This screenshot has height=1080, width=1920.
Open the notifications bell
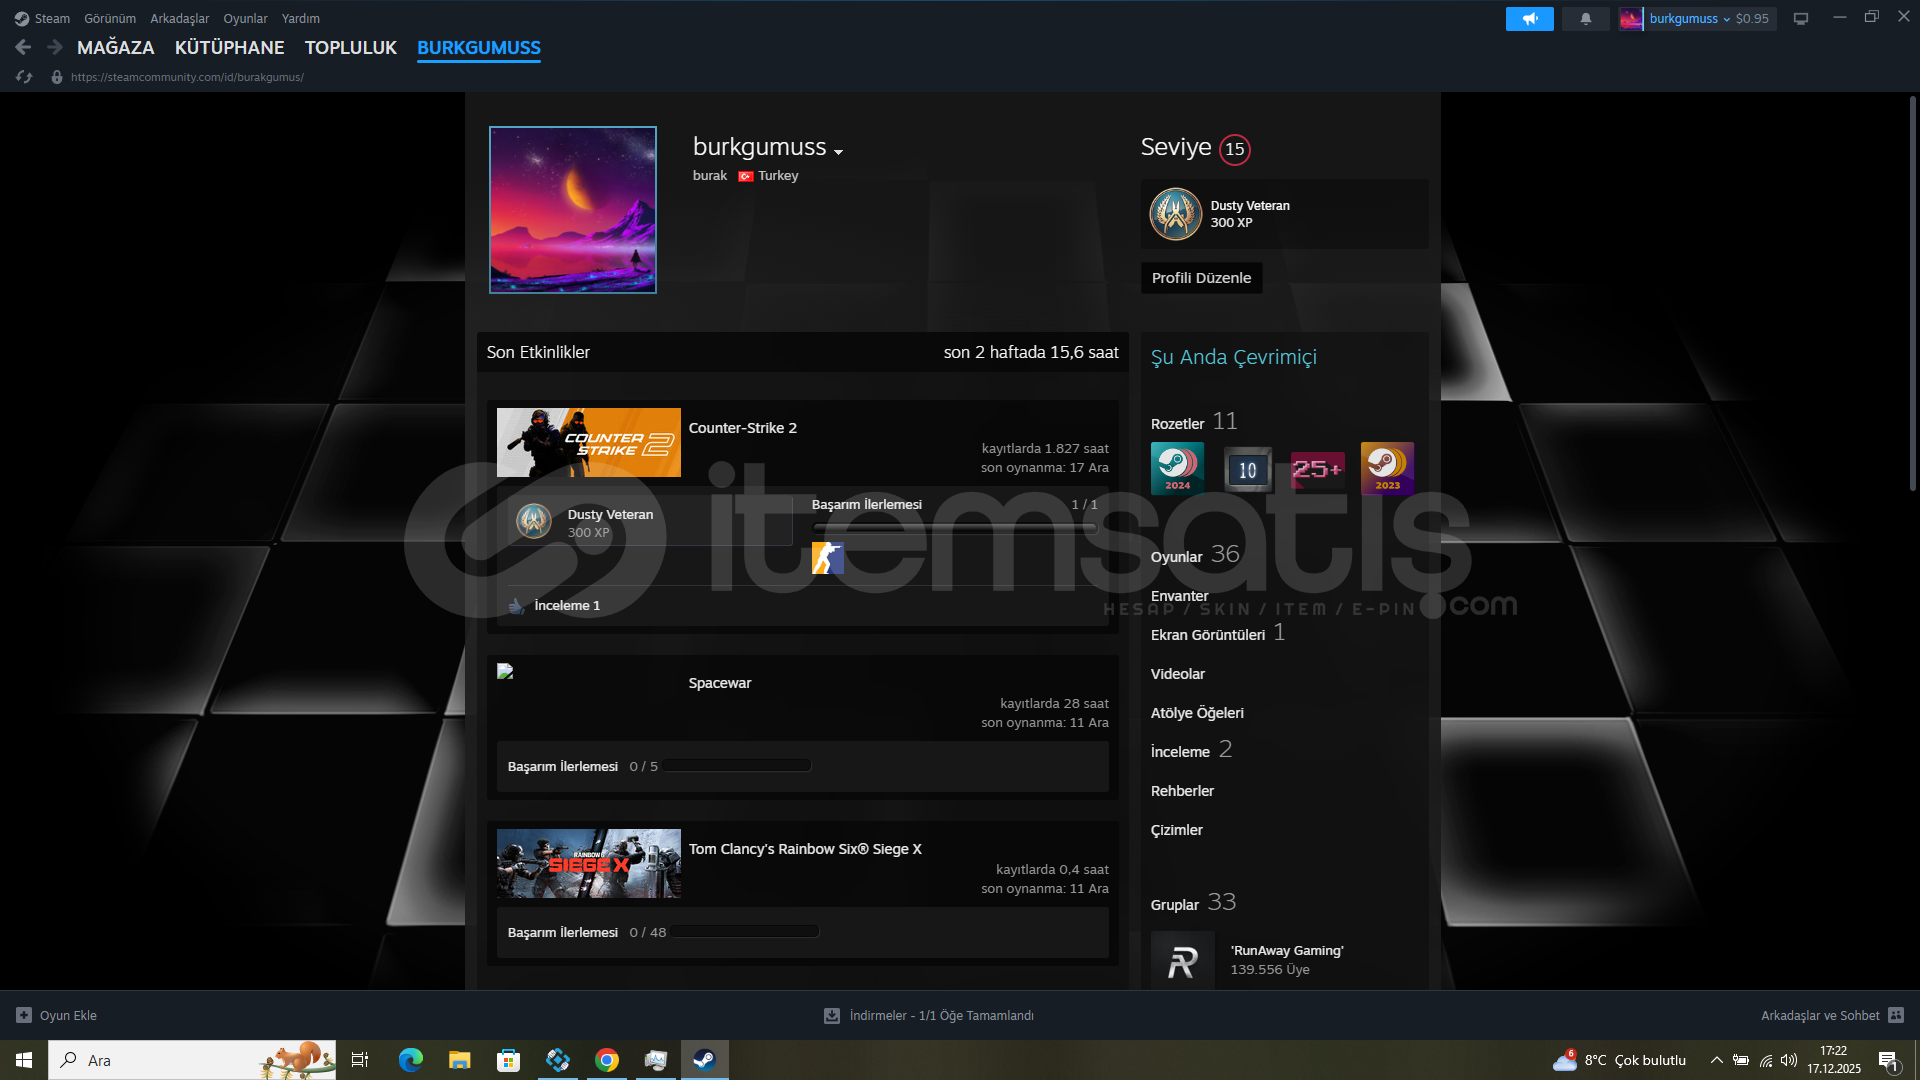[1586, 18]
